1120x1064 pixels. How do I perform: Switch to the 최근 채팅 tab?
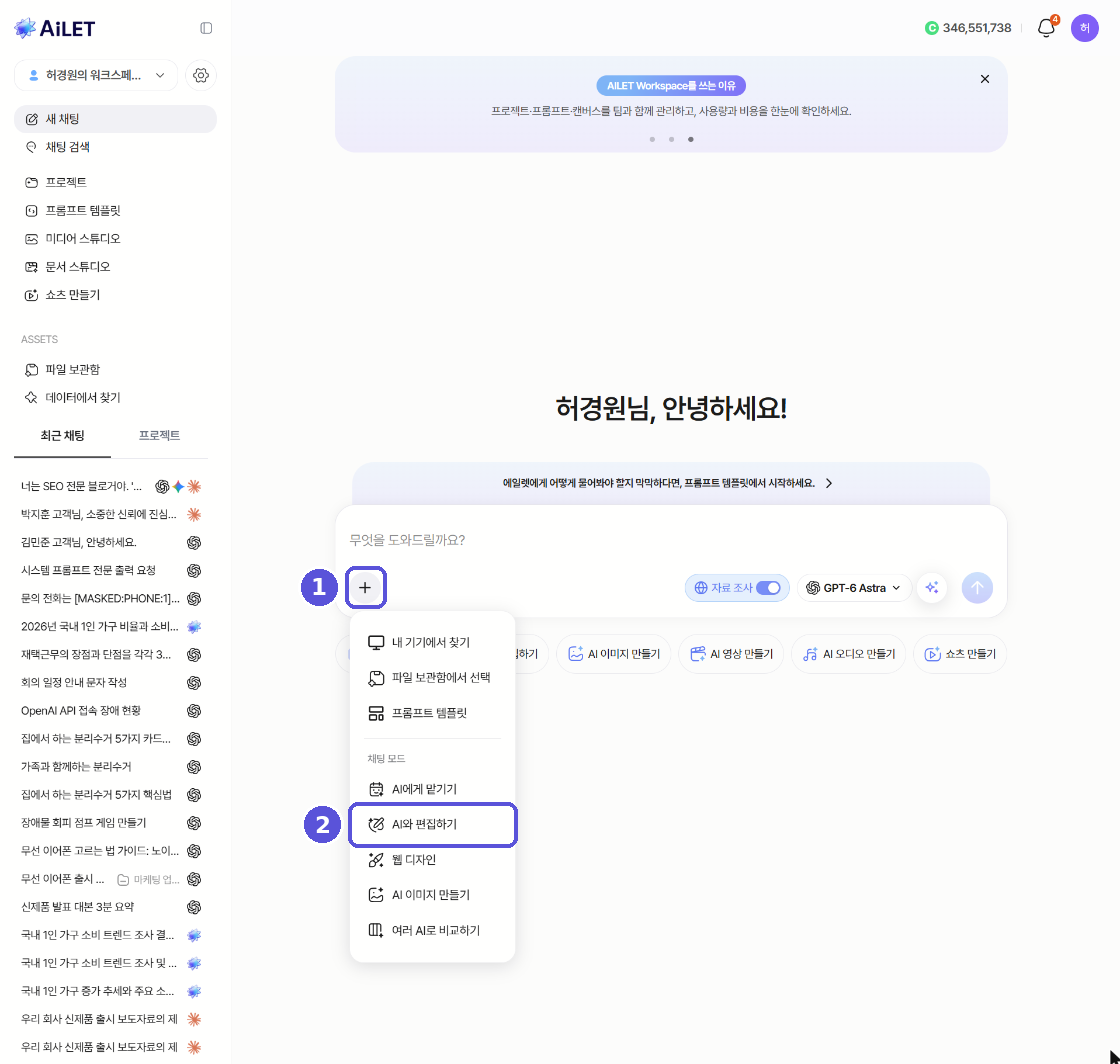click(62, 436)
